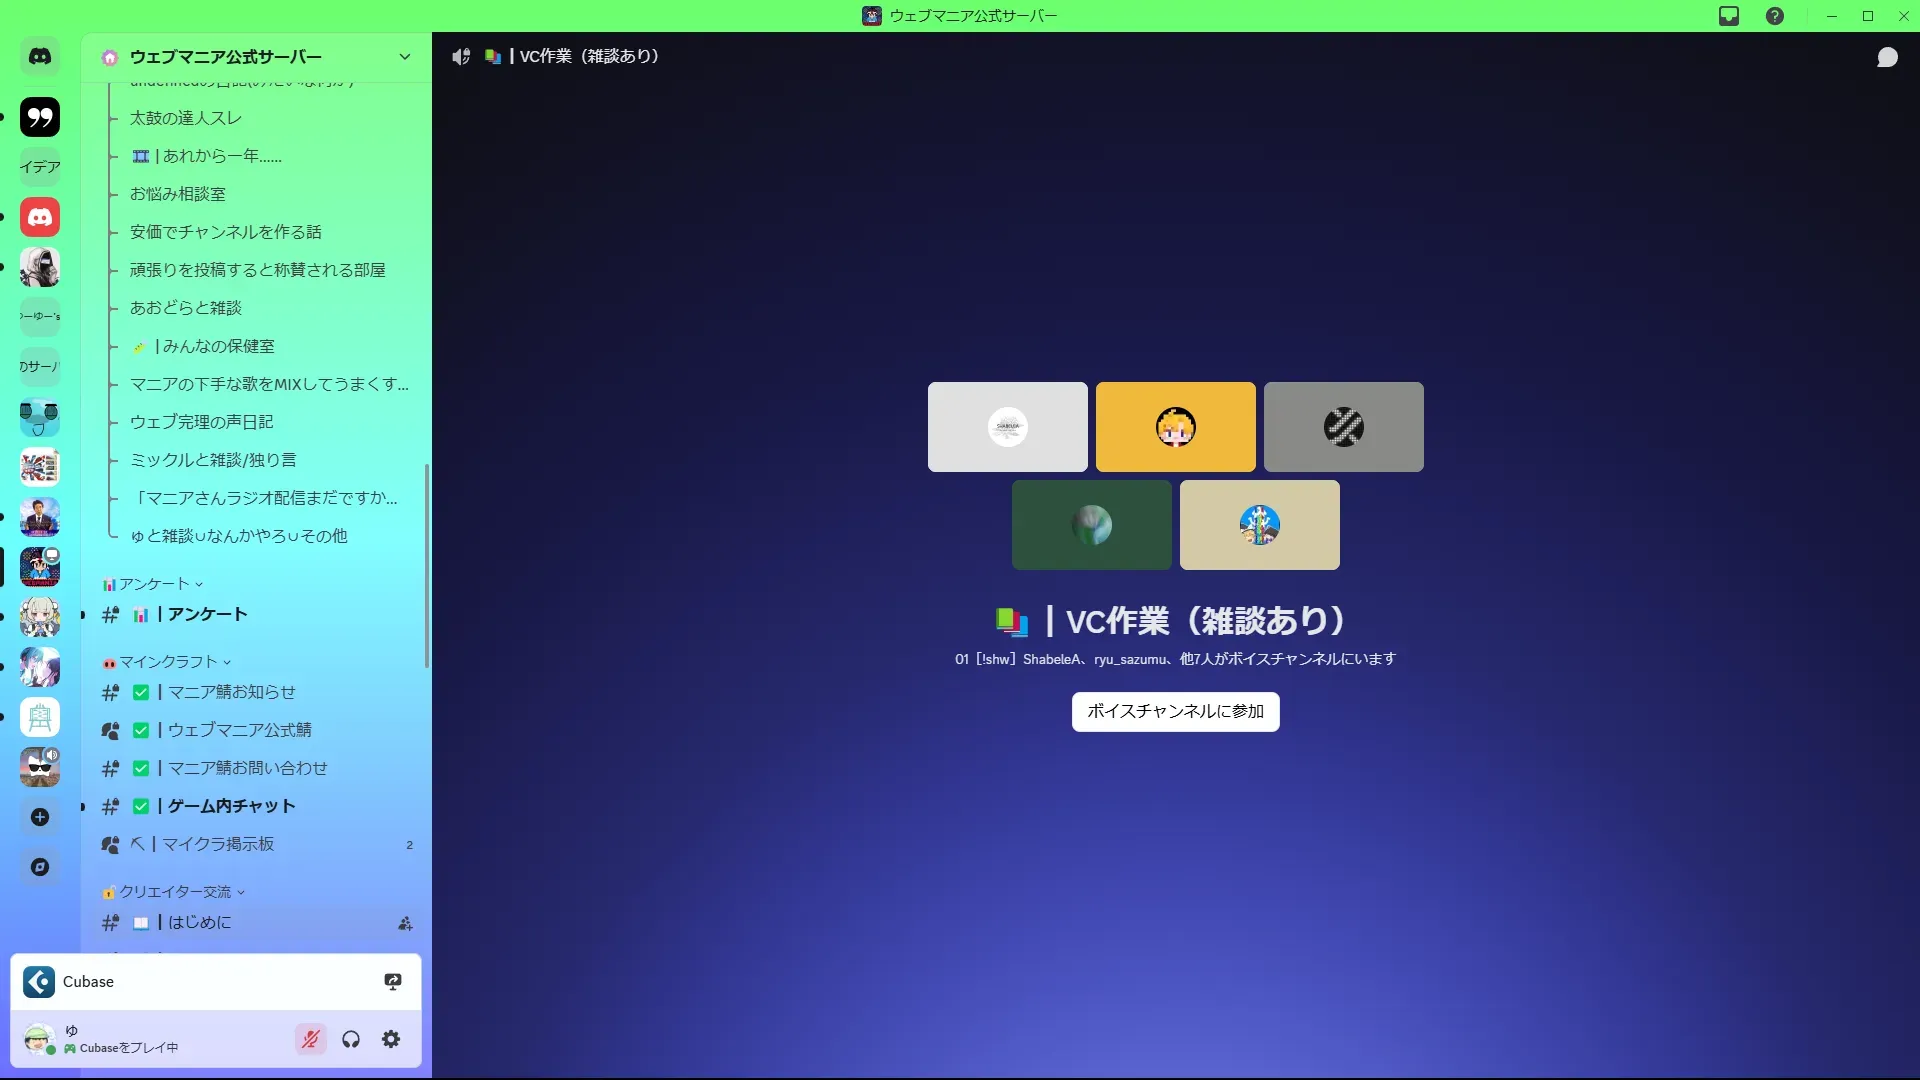The image size is (1920, 1080).
Task: Open the discover servers compass icon
Action: tap(40, 867)
